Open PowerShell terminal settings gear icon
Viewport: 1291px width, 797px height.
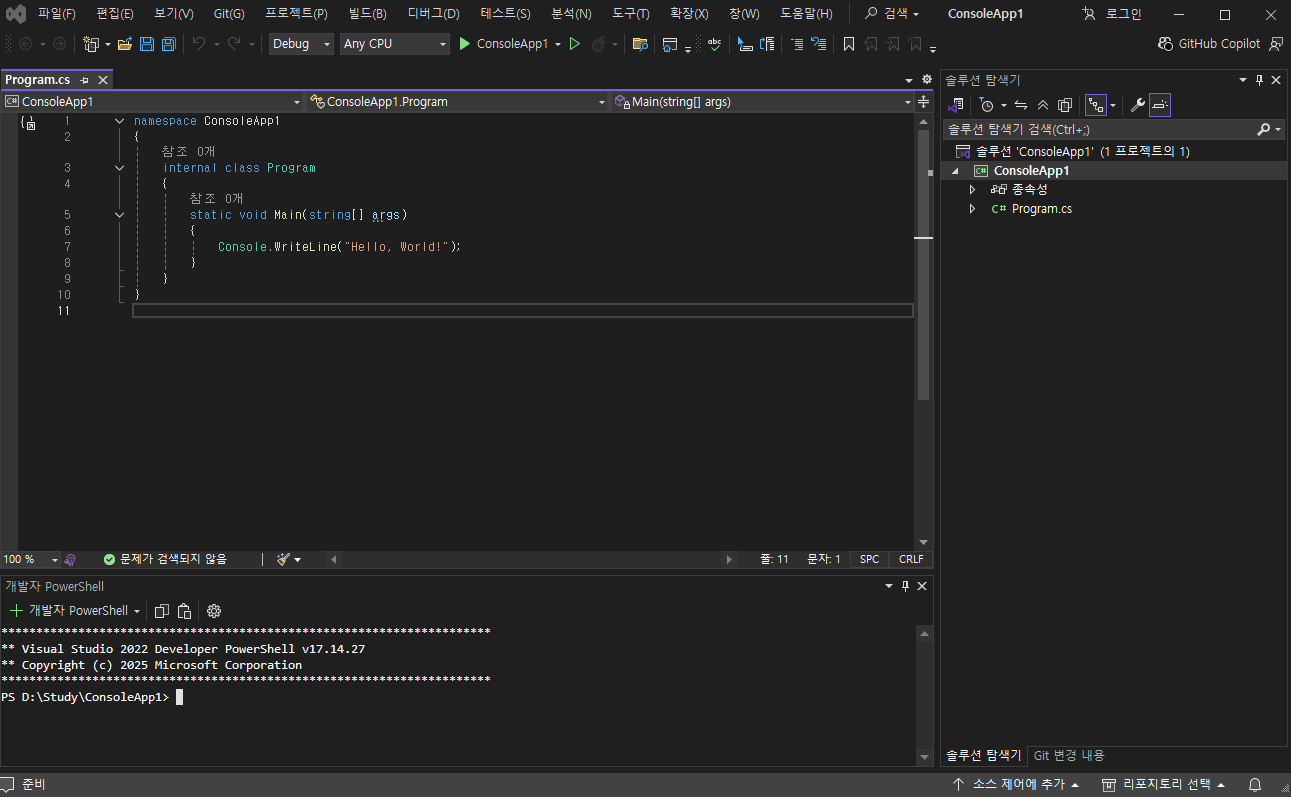click(214, 611)
